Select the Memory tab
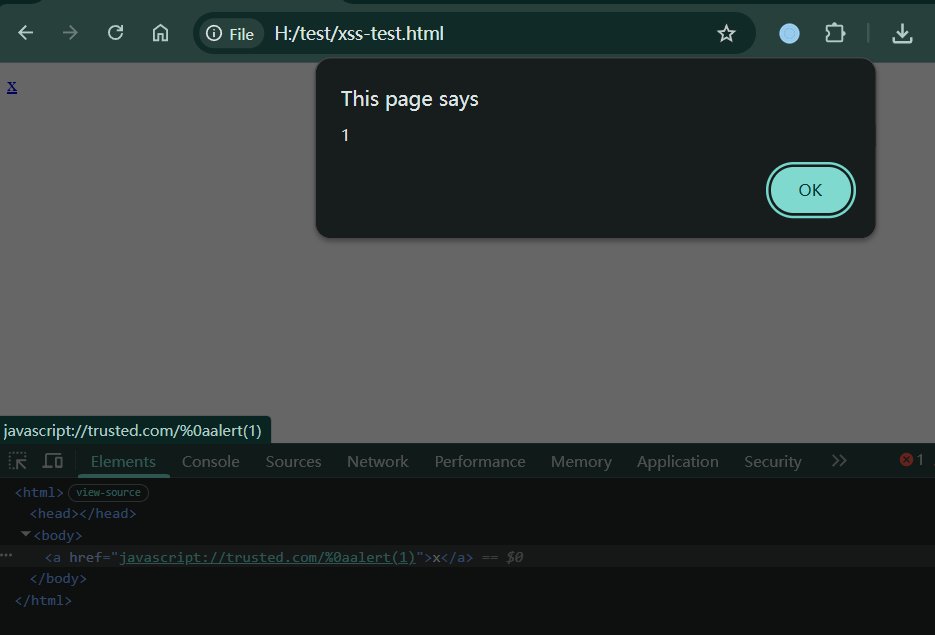This screenshot has width=935, height=635. click(581, 461)
